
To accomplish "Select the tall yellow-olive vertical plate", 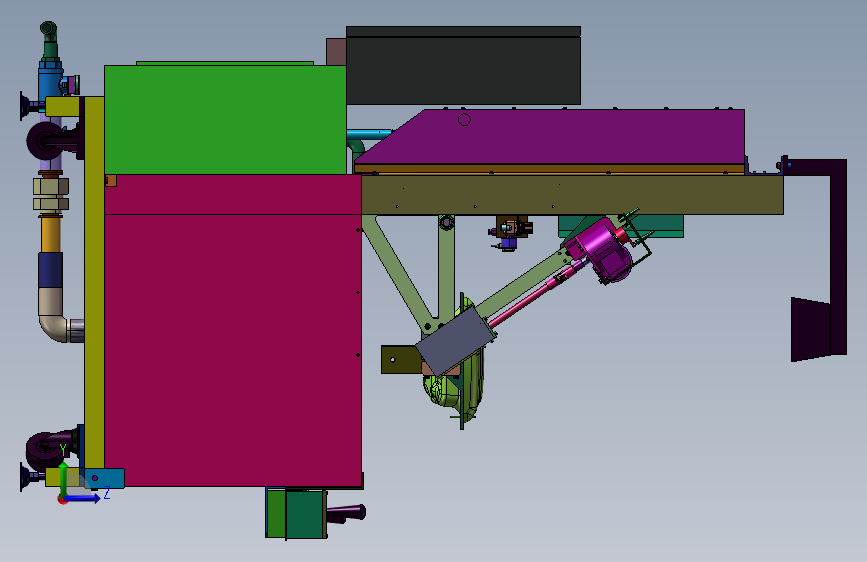I will [x=95, y=282].
